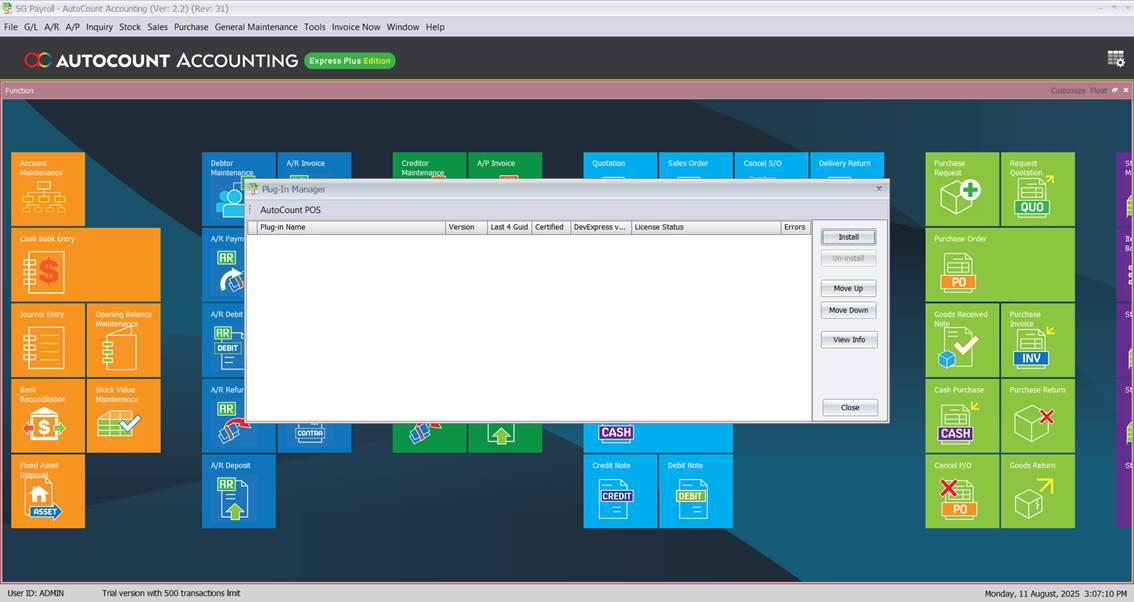This screenshot has height=602, width=1134.
Task: Click the License Status column header
Action: (x=706, y=227)
